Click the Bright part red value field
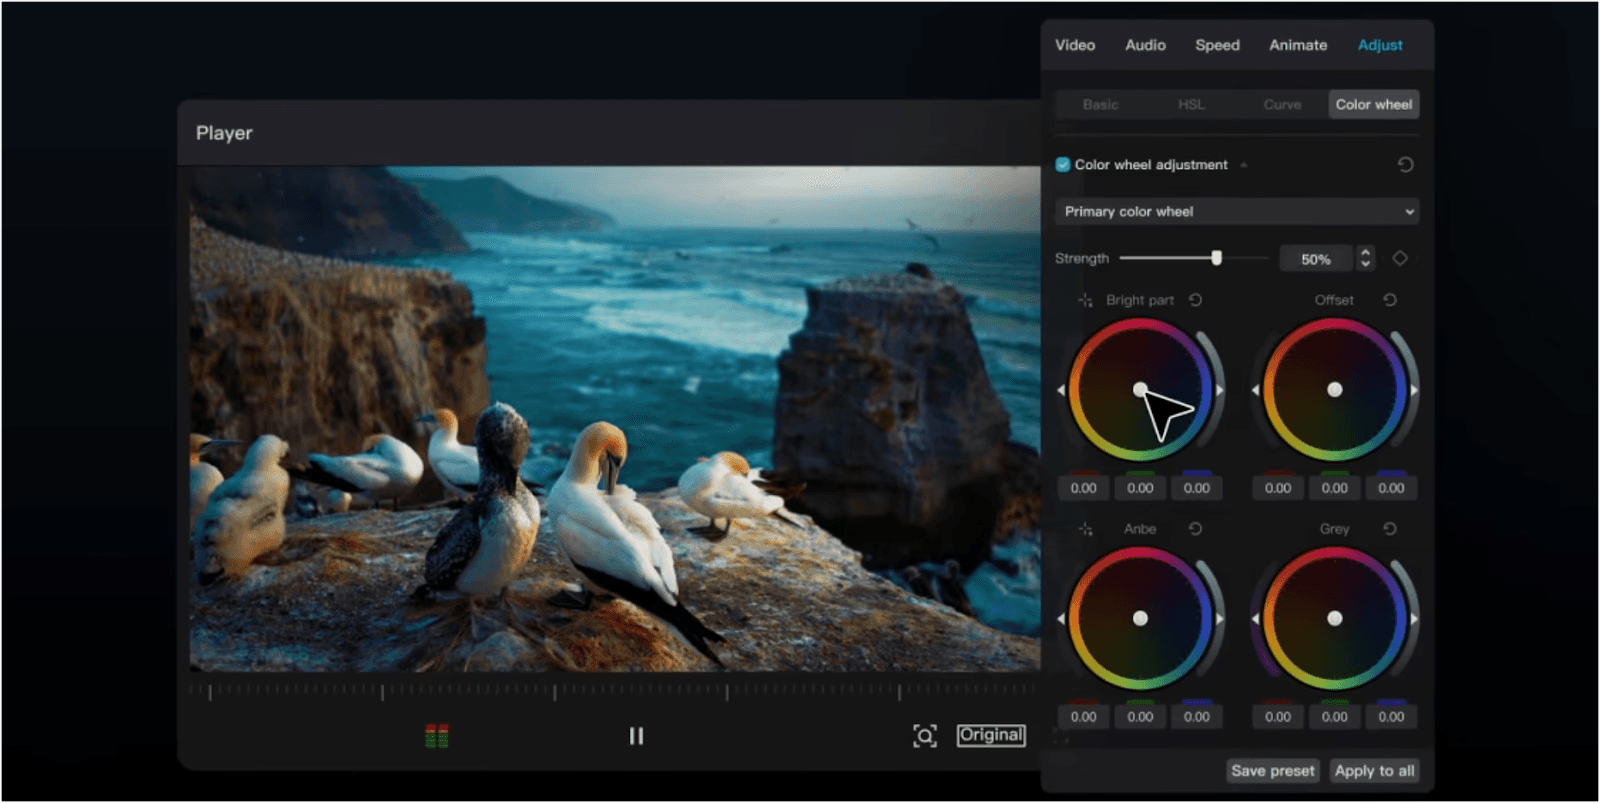 [x=1084, y=488]
